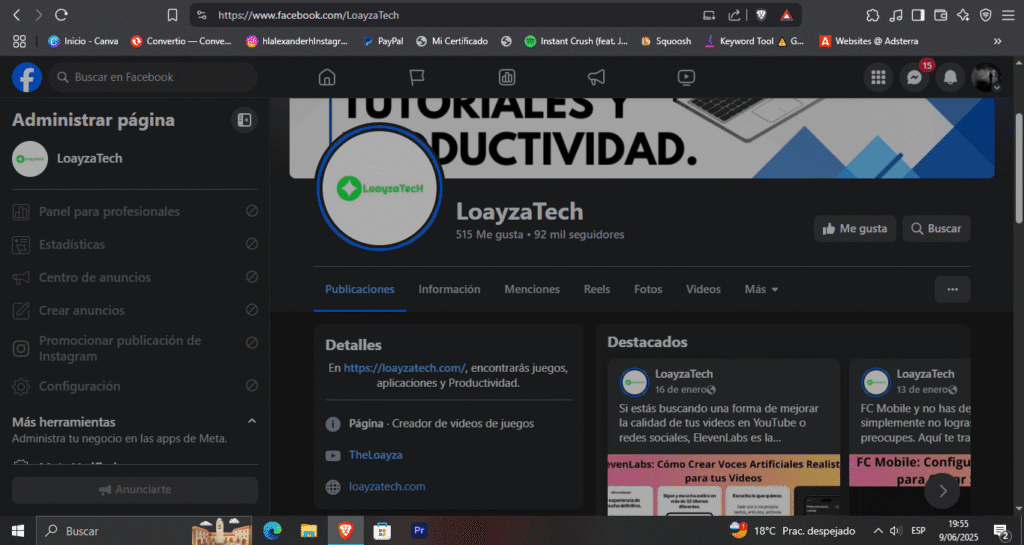Click the Brave Shields lion icon

click(x=761, y=14)
